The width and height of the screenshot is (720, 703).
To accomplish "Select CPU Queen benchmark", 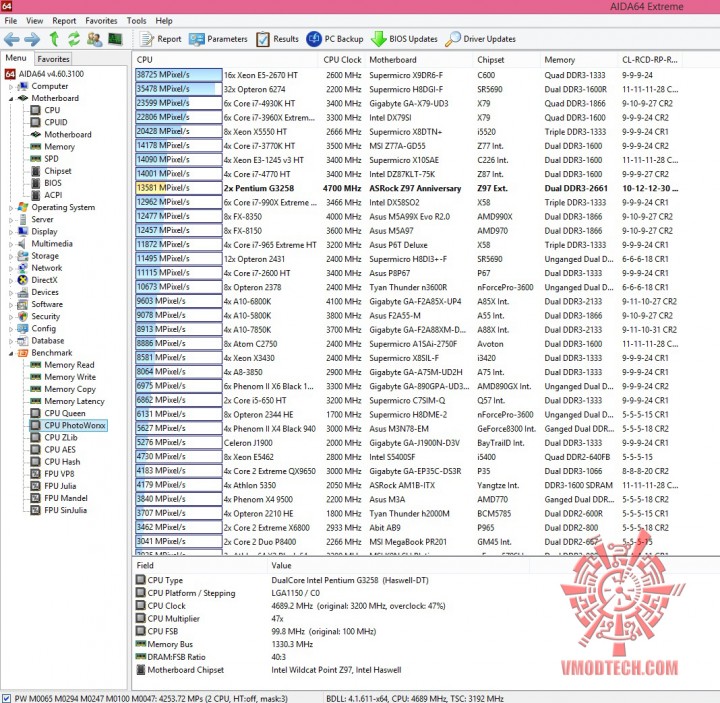I will tap(58, 413).
